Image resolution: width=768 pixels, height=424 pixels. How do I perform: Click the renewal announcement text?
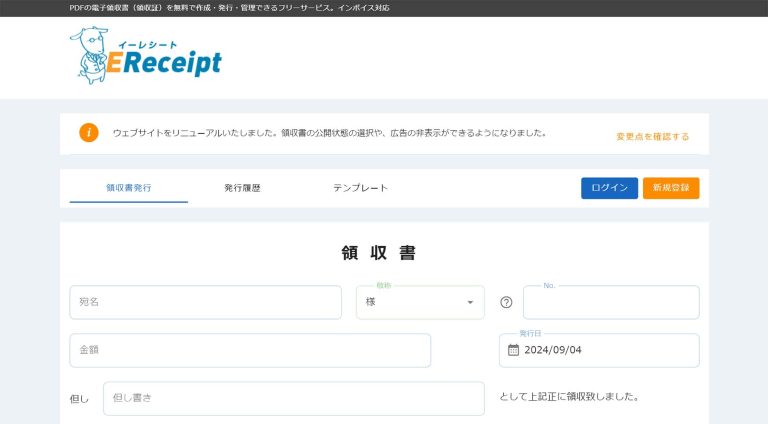coord(329,133)
